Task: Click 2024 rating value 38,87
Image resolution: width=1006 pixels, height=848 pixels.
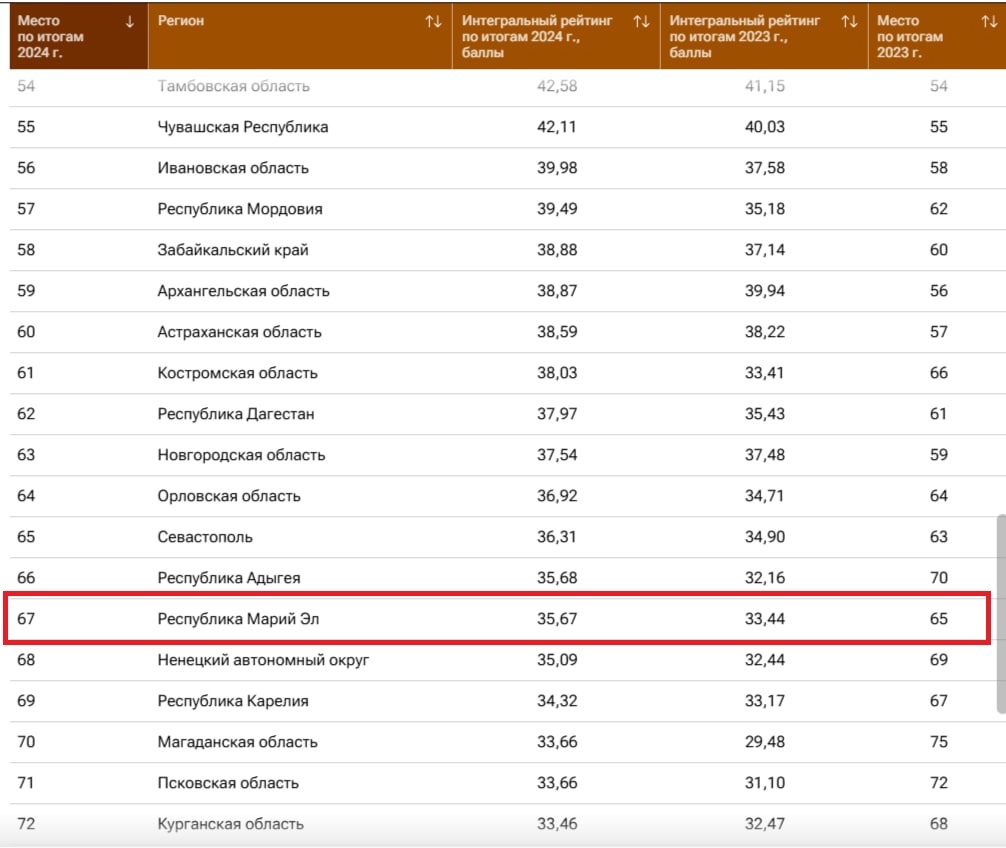Action: click(x=557, y=291)
